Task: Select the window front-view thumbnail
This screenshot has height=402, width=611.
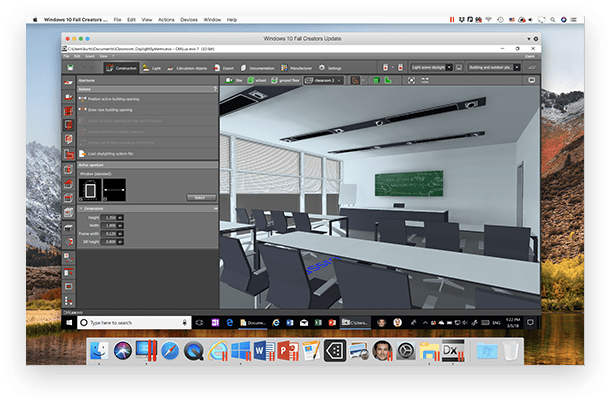Action: [90, 190]
